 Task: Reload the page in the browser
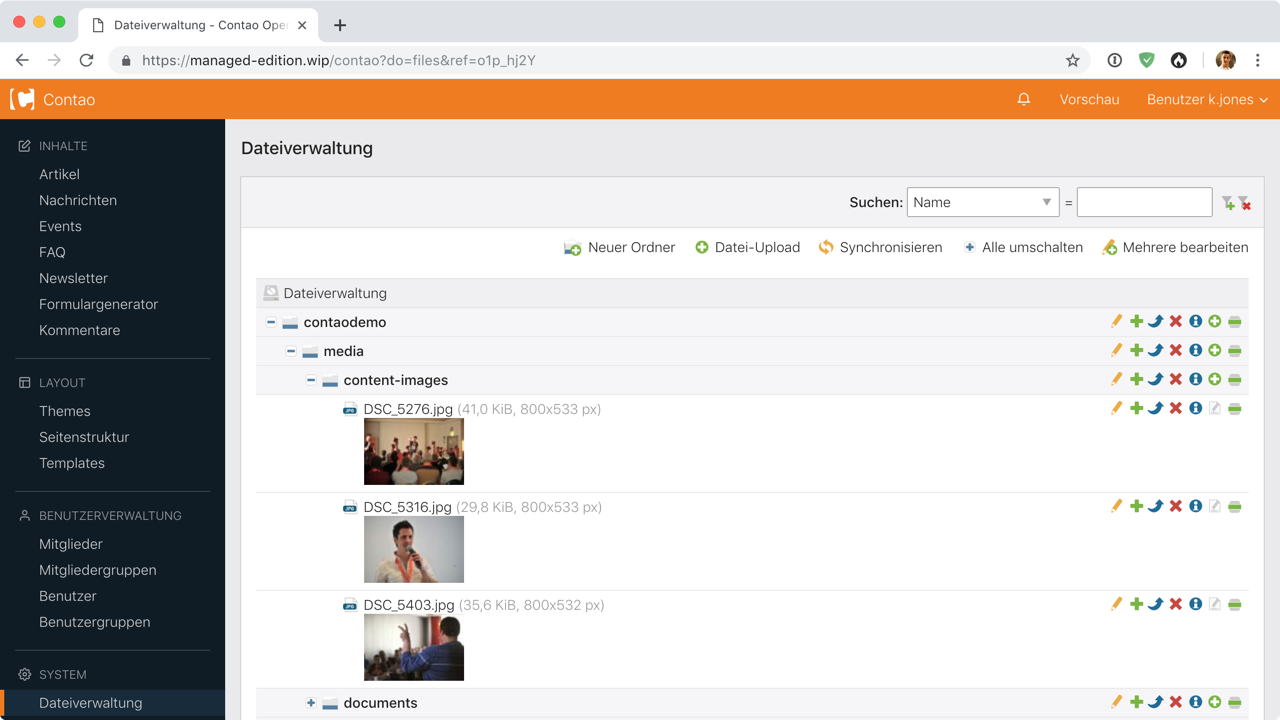(x=87, y=60)
